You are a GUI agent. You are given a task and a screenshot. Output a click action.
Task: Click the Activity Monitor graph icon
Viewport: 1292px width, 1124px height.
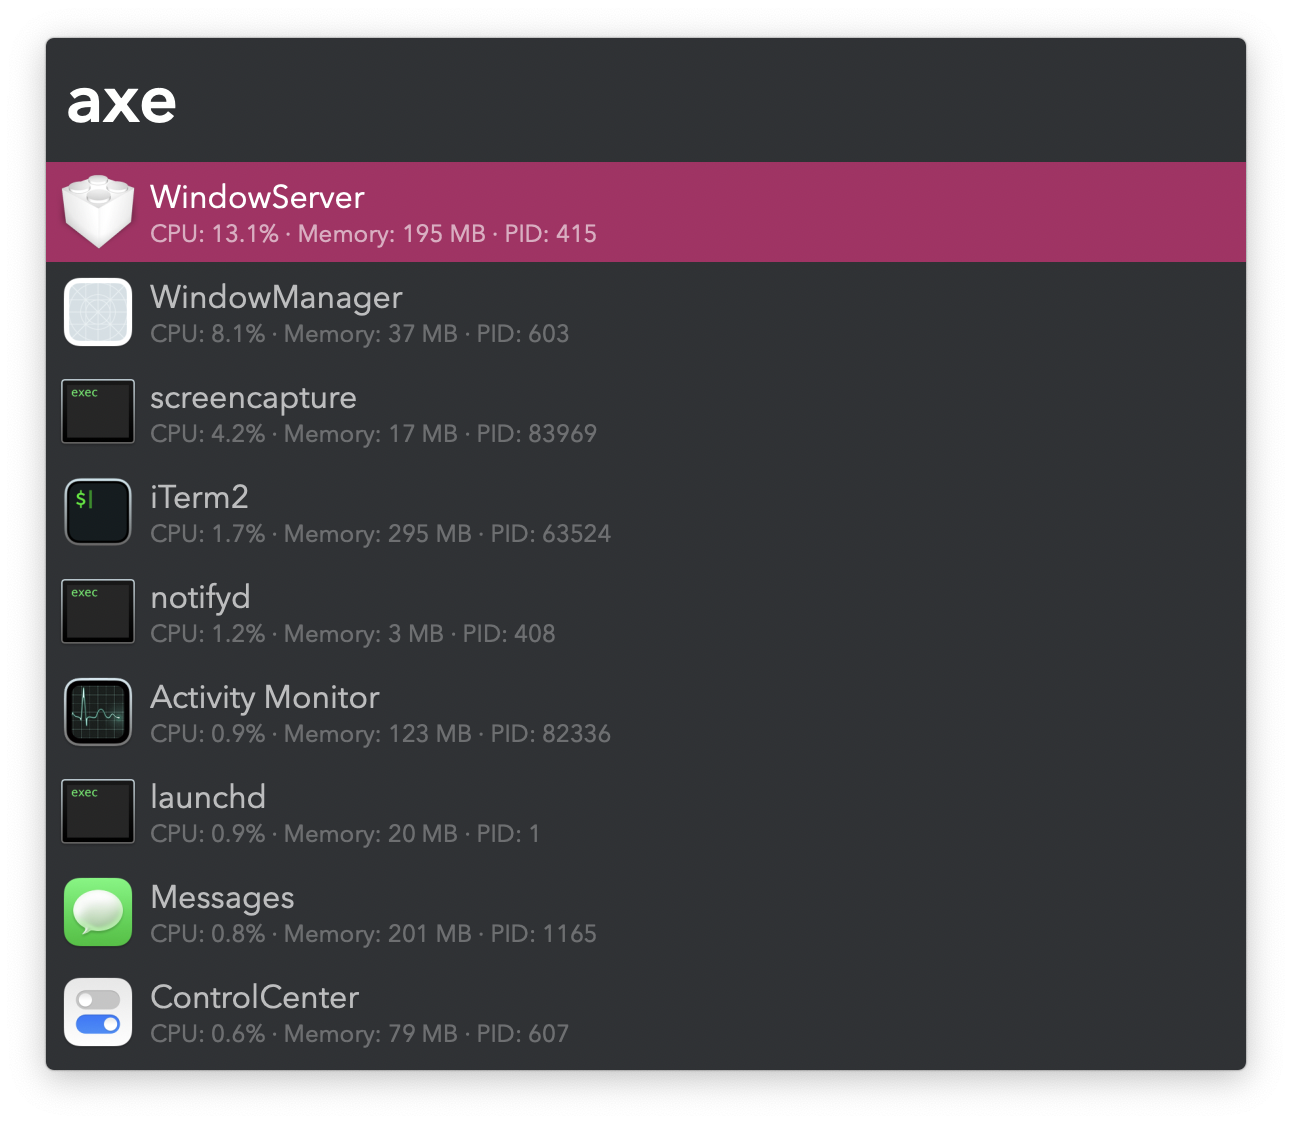click(x=98, y=712)
